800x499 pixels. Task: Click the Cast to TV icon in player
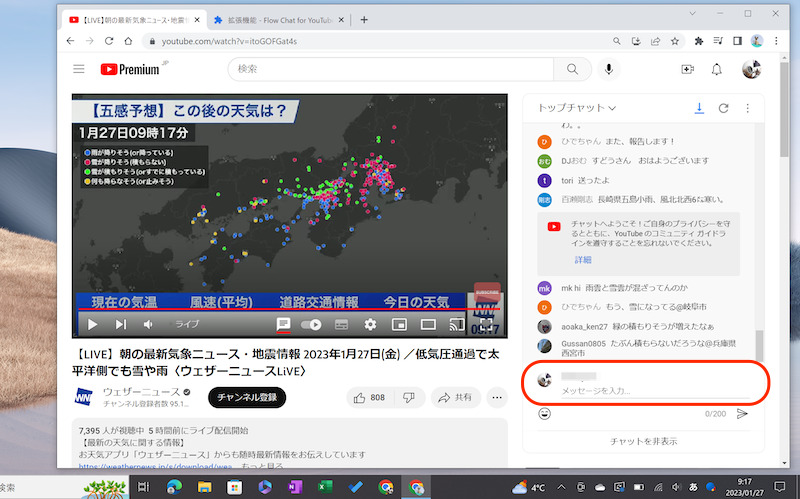pos(456,324)
